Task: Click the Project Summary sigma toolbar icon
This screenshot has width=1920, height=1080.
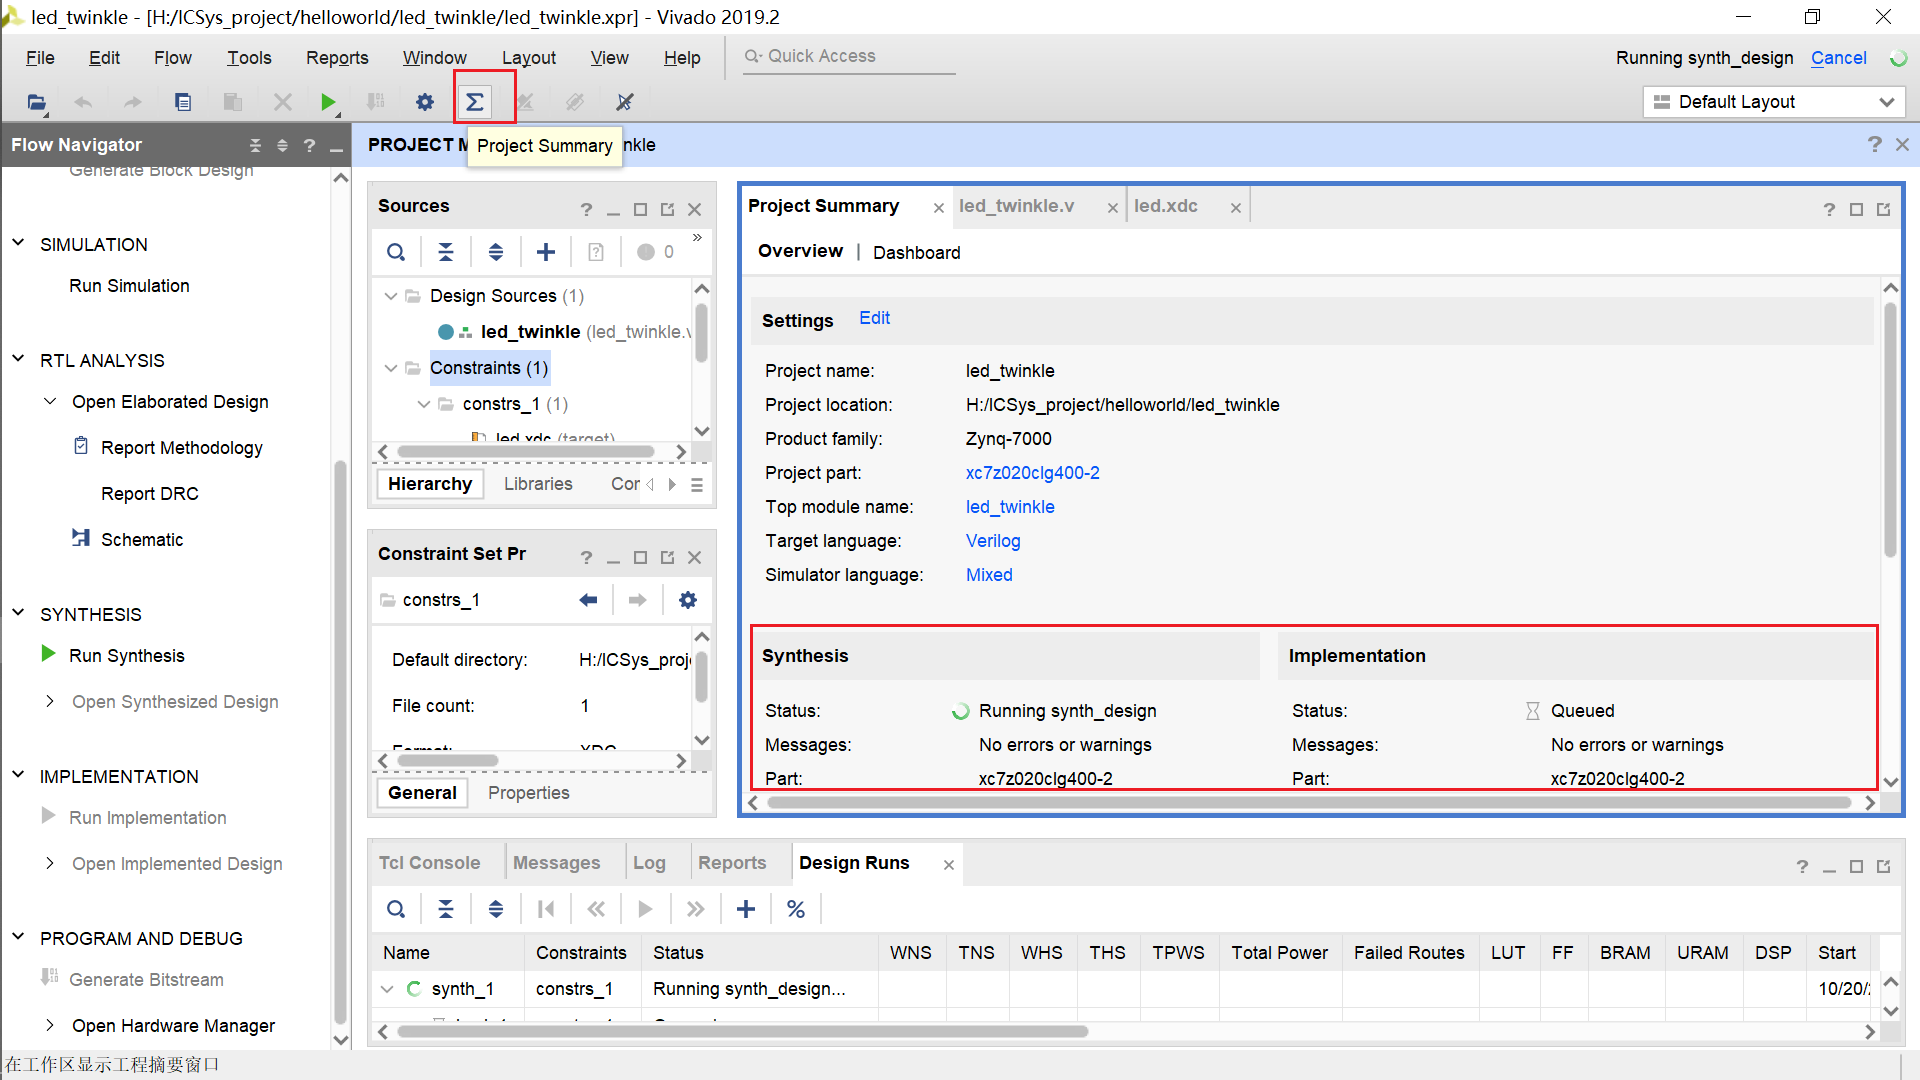Action: [475, 102]
